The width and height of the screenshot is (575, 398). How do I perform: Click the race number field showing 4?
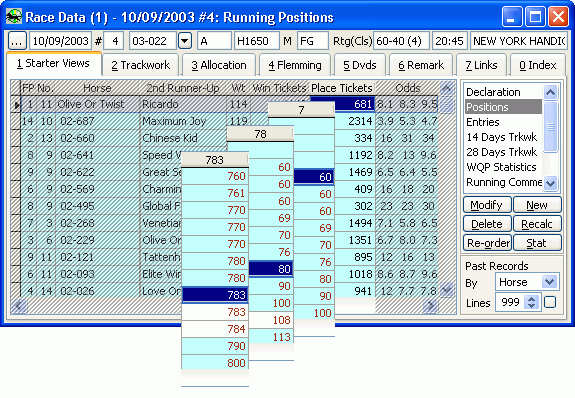114,41
